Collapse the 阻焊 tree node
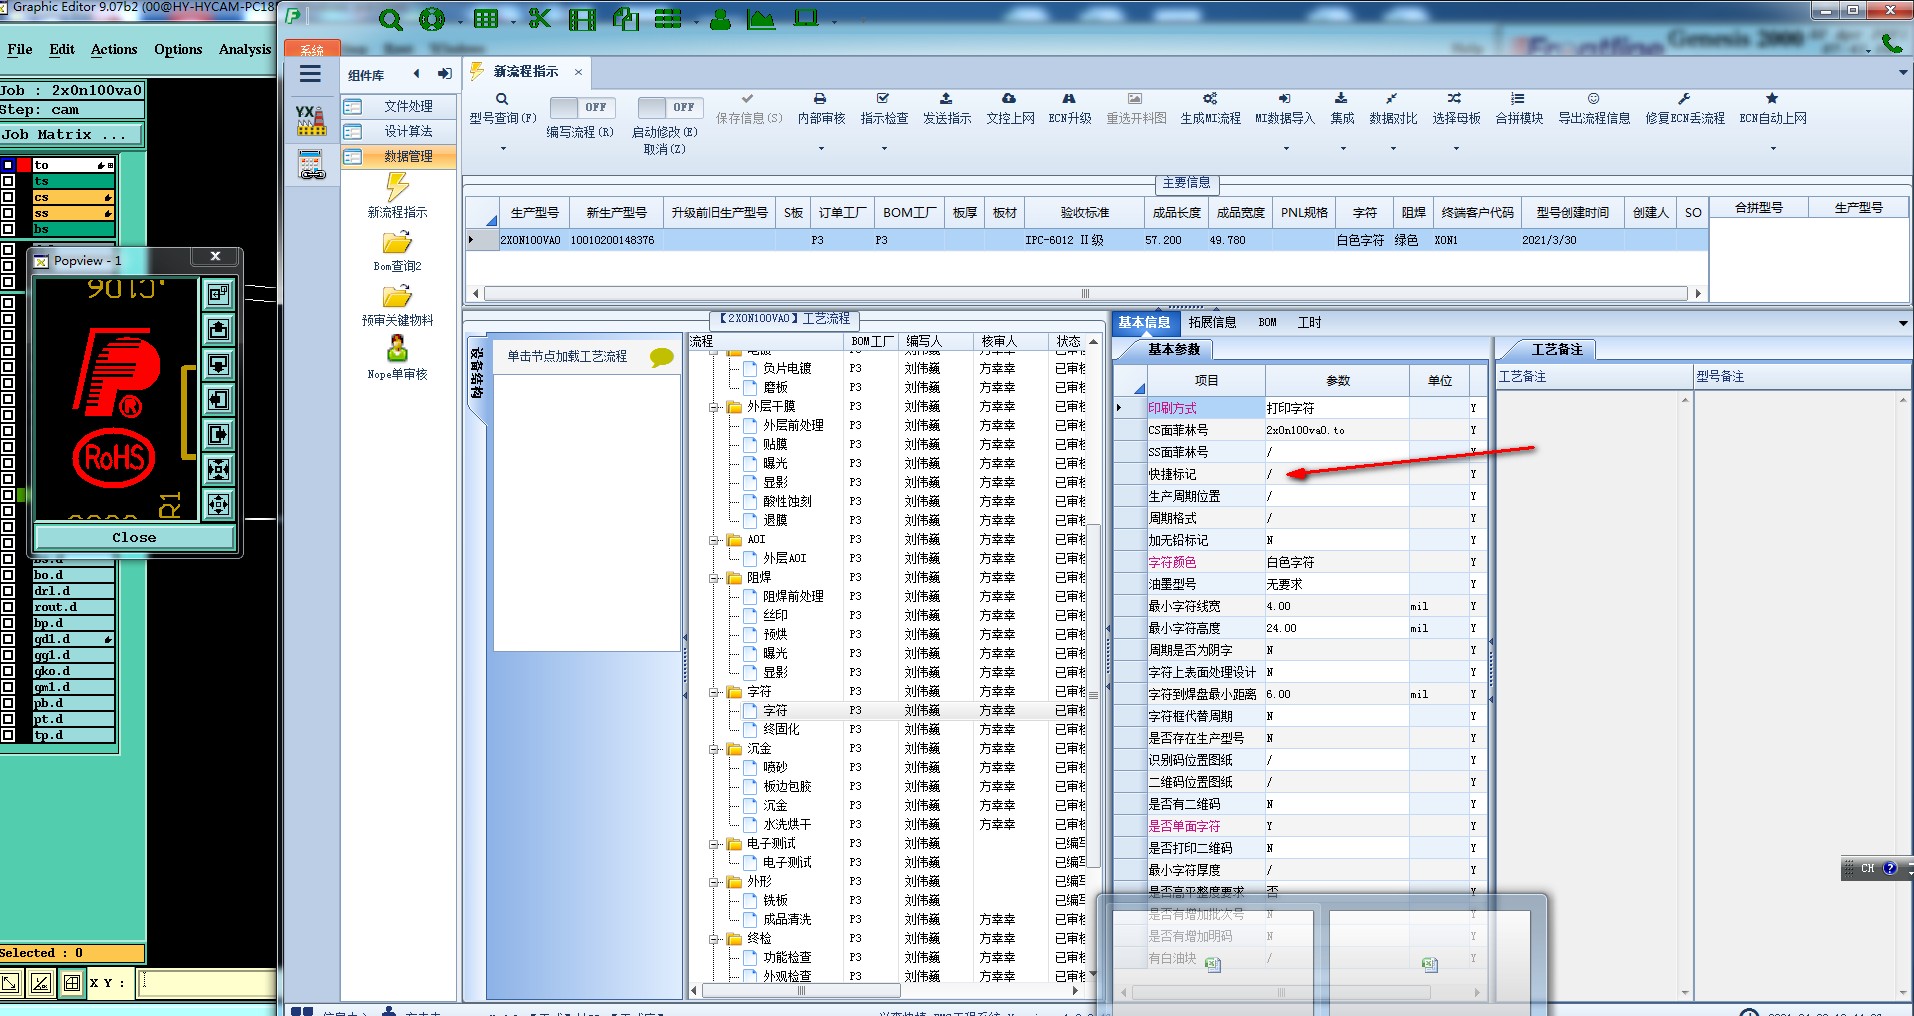1914x1016 pixels. point(715,578)
